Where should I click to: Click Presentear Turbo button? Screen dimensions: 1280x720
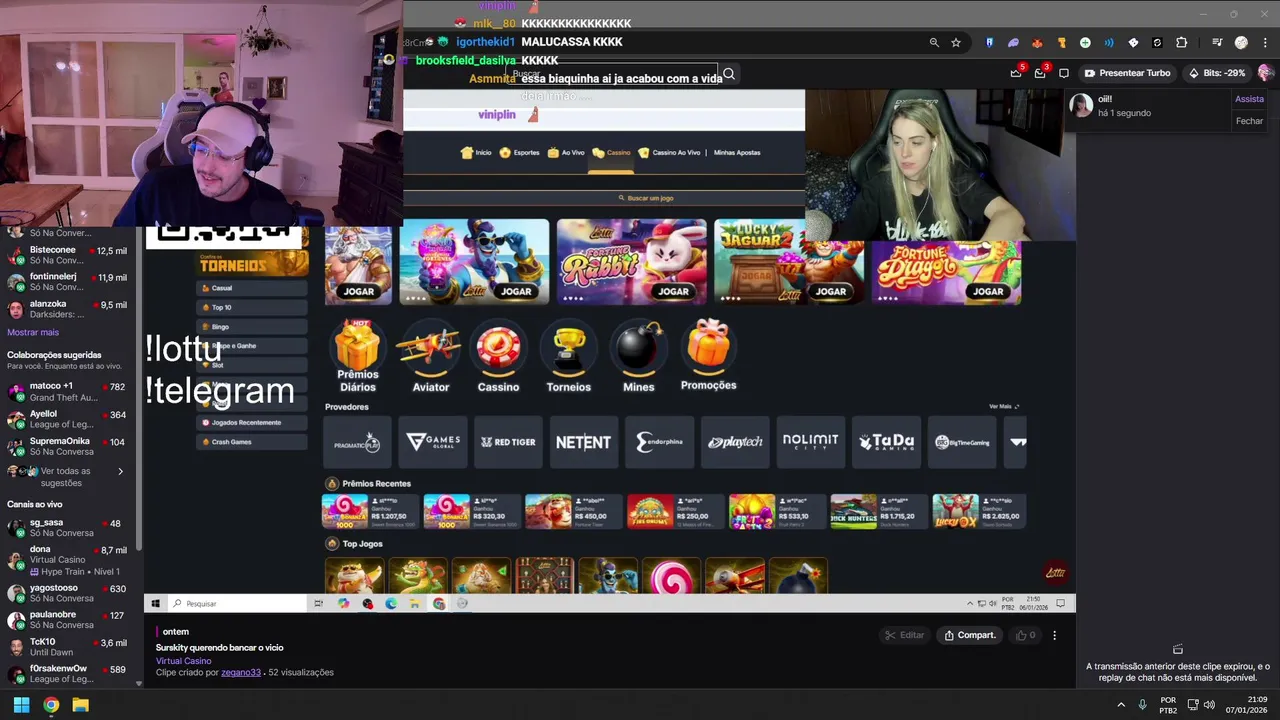click(x=1127, y=73)
